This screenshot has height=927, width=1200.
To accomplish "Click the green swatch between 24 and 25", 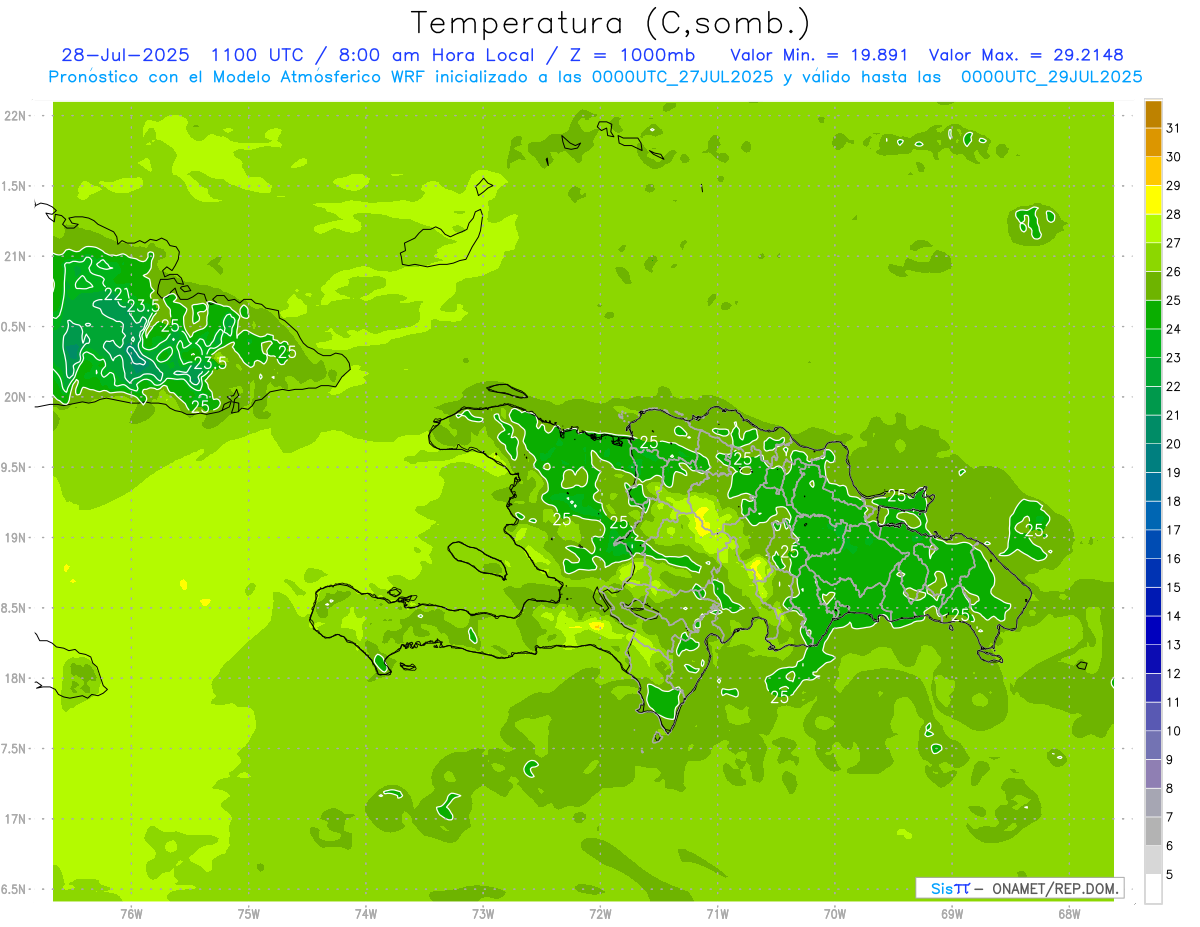I will tap(1154, 315).
